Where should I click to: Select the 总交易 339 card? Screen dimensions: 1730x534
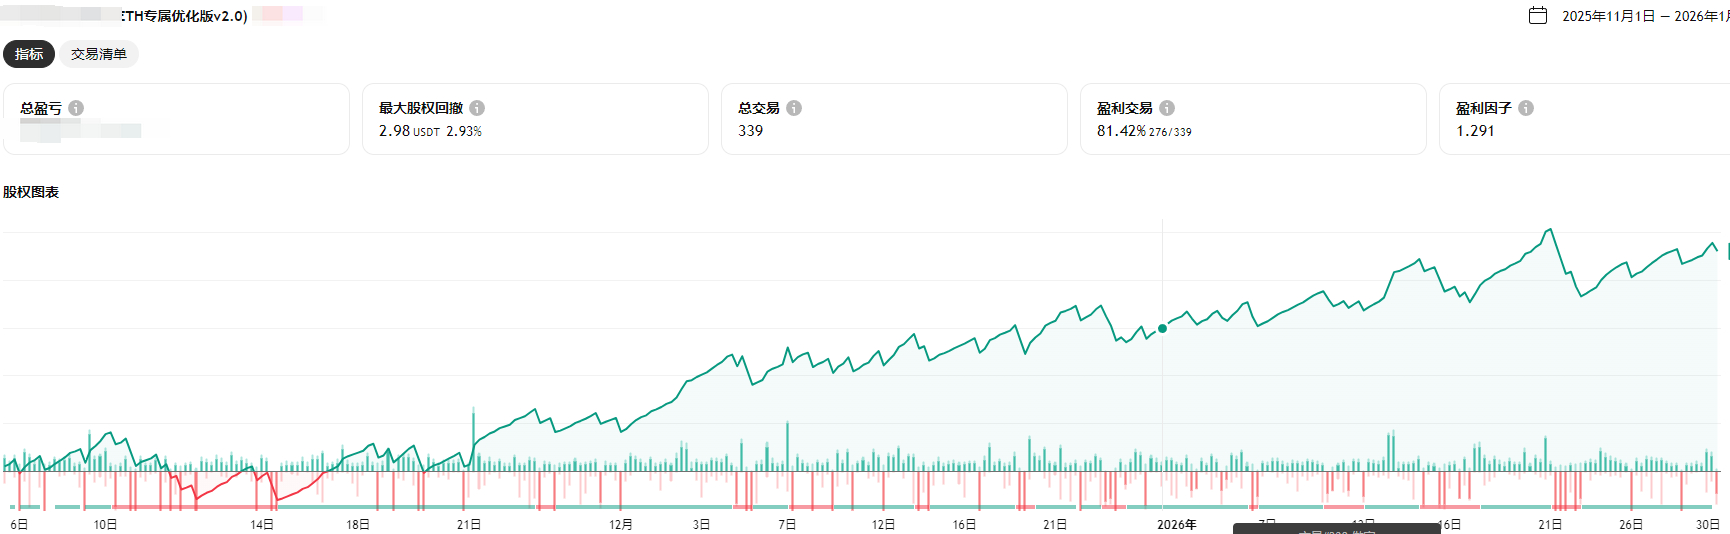(x=894, y=119)
